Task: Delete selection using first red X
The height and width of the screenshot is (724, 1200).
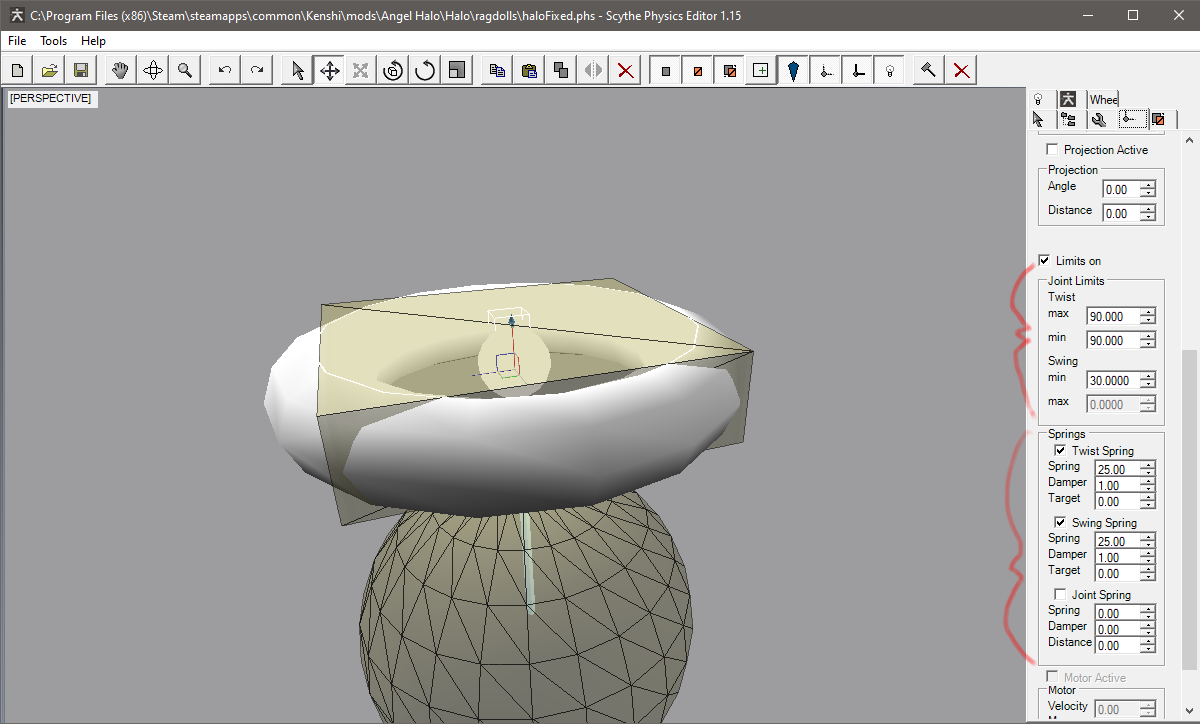Action: [x=625, y=70]
